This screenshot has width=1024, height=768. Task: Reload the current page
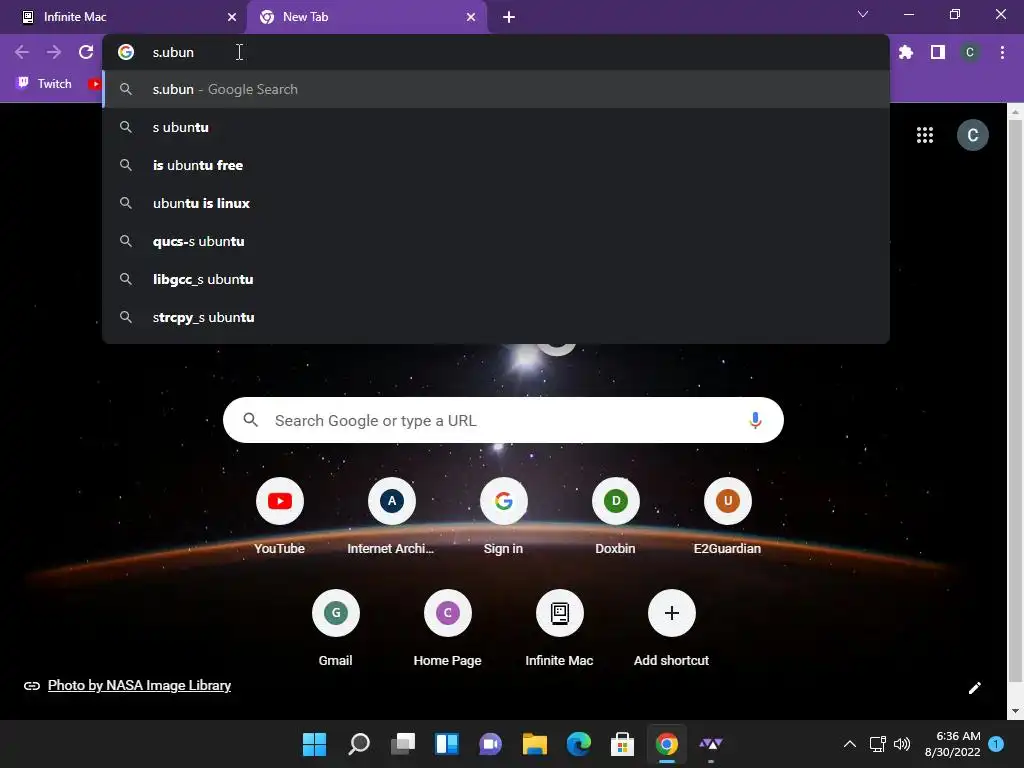click(86, 52)
